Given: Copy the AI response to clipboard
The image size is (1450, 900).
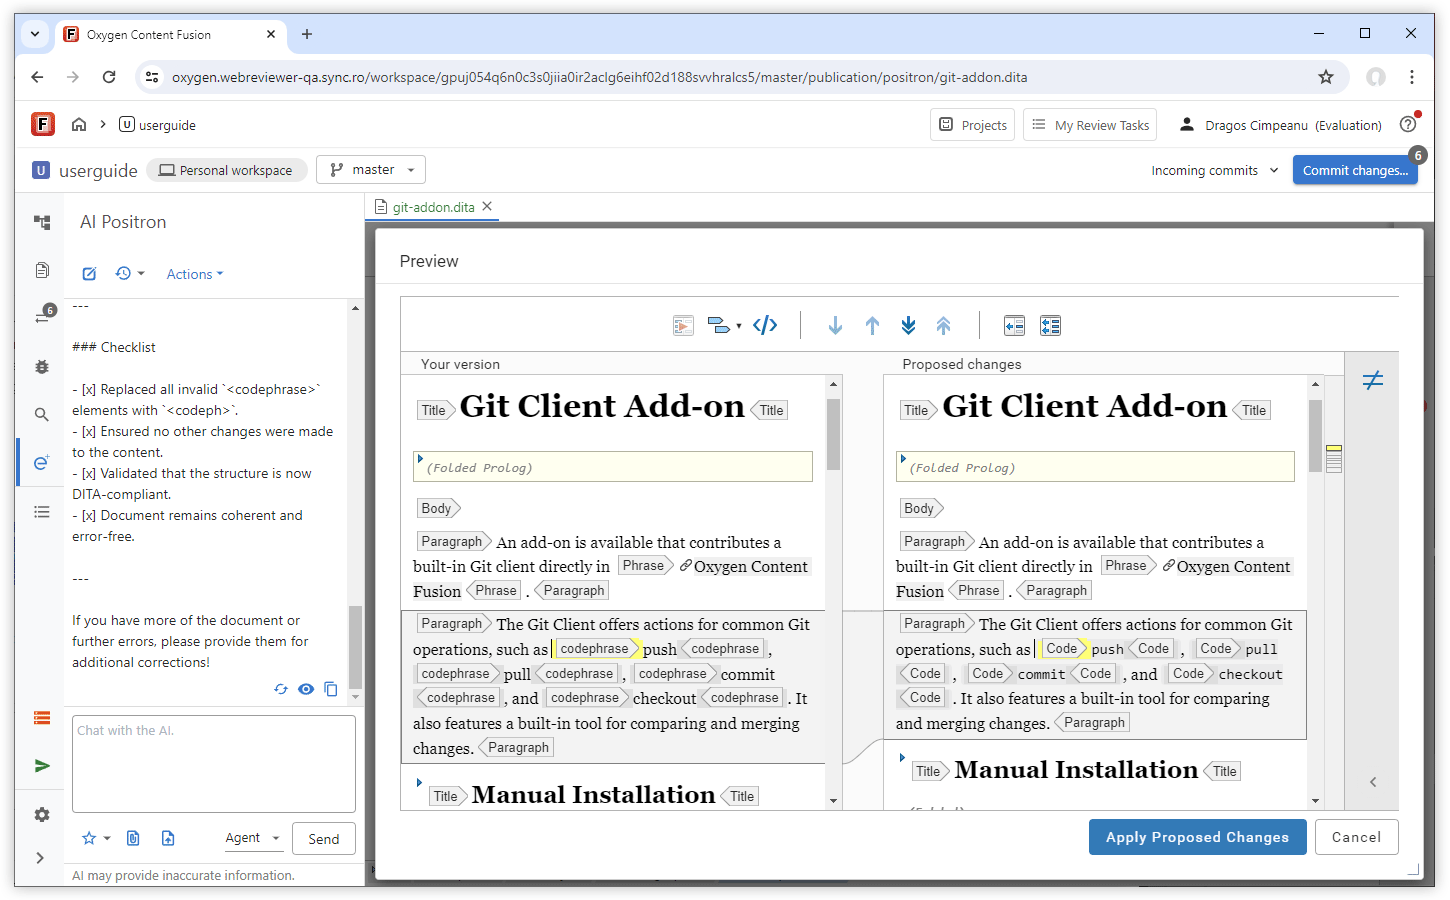Looking at the screenshot, I should [x=331, y=689].
